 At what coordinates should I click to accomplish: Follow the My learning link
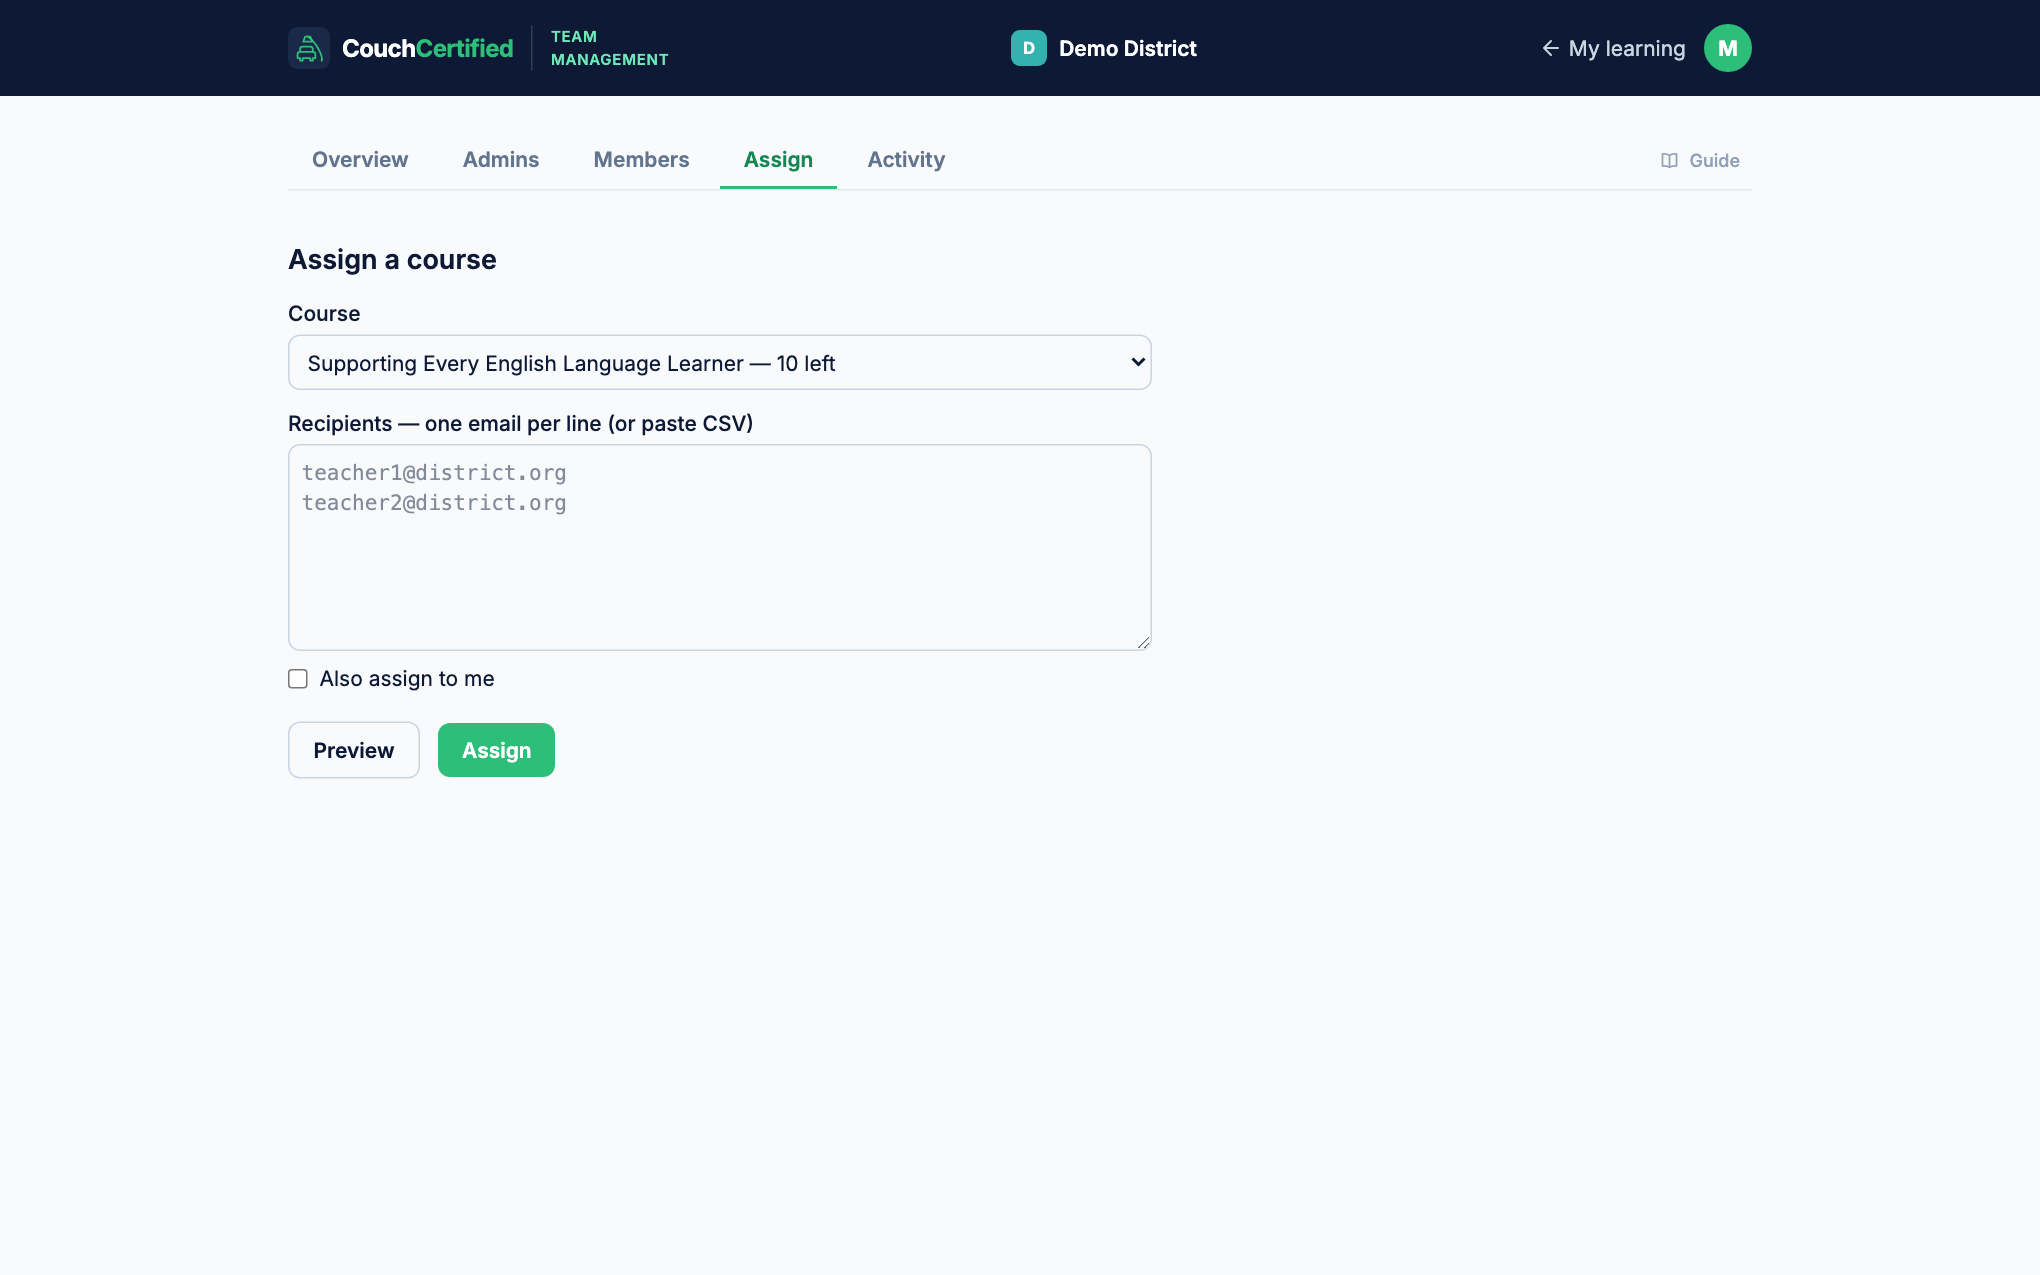(1613, 48)
